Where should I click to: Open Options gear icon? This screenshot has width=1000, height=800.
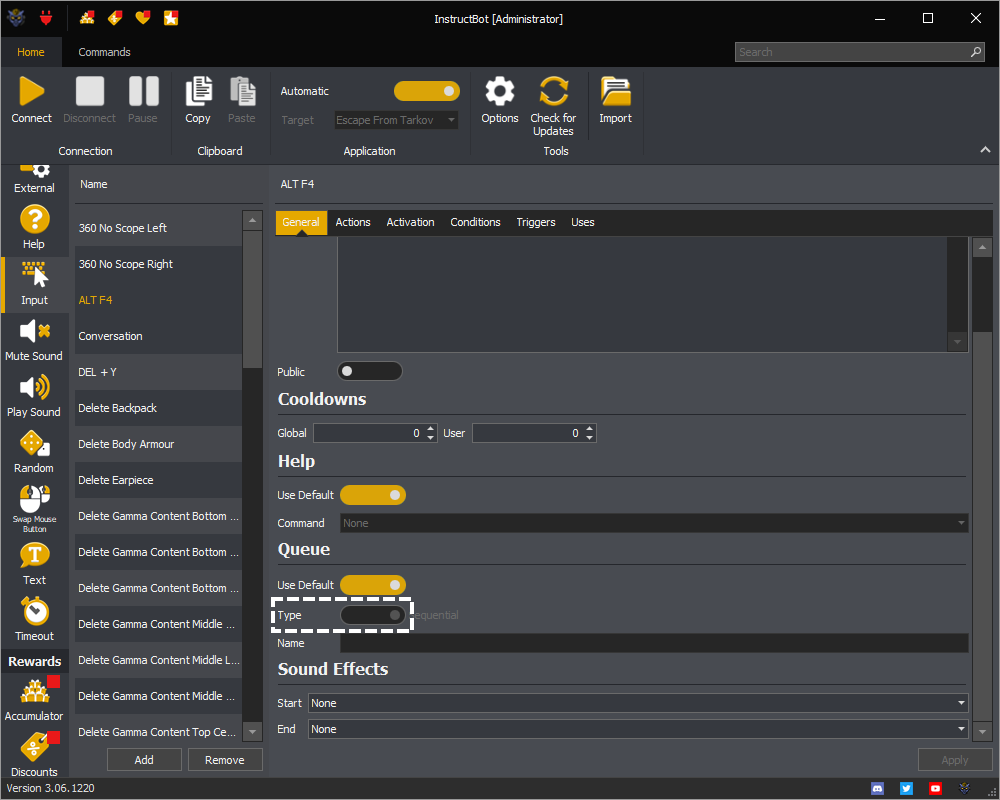click(x=499, y=91)
